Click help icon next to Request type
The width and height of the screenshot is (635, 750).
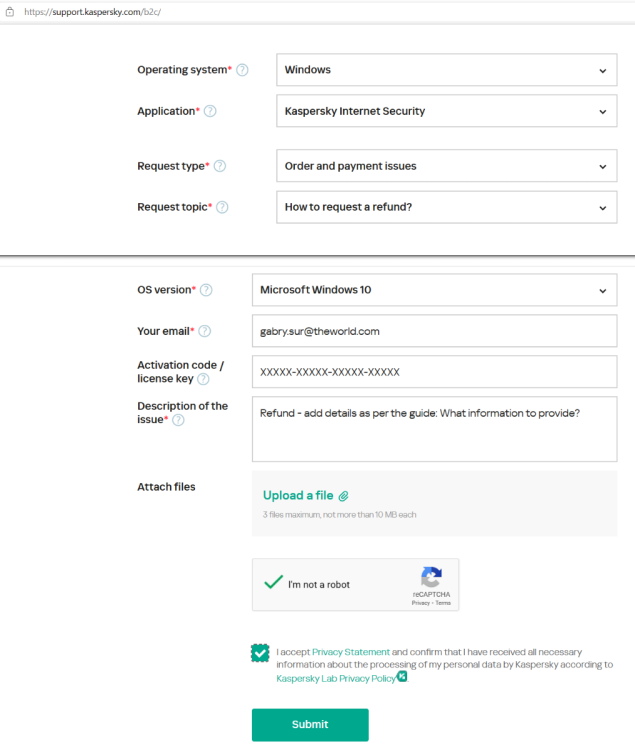coord(220,166)
